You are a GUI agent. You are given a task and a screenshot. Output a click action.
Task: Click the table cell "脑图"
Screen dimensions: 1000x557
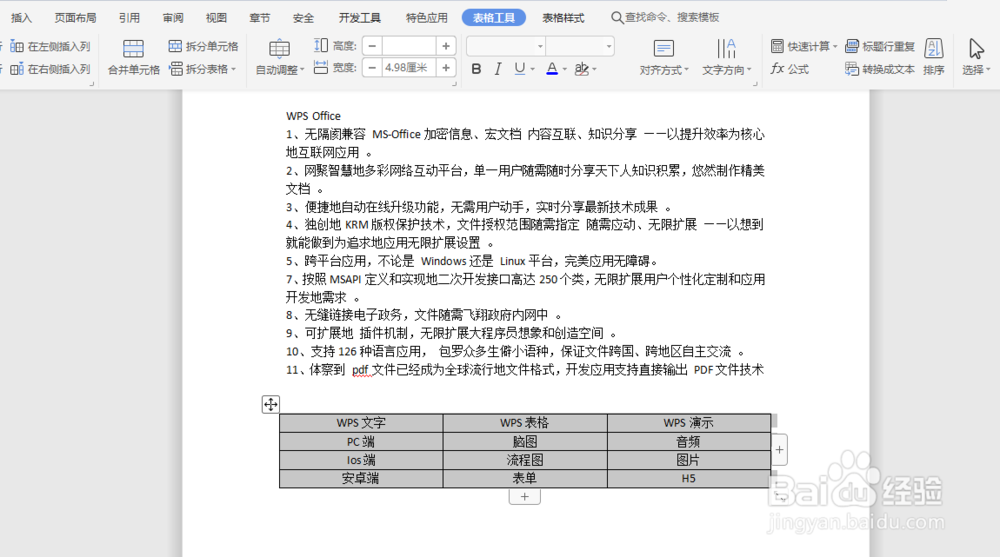[x=525, y=442]
